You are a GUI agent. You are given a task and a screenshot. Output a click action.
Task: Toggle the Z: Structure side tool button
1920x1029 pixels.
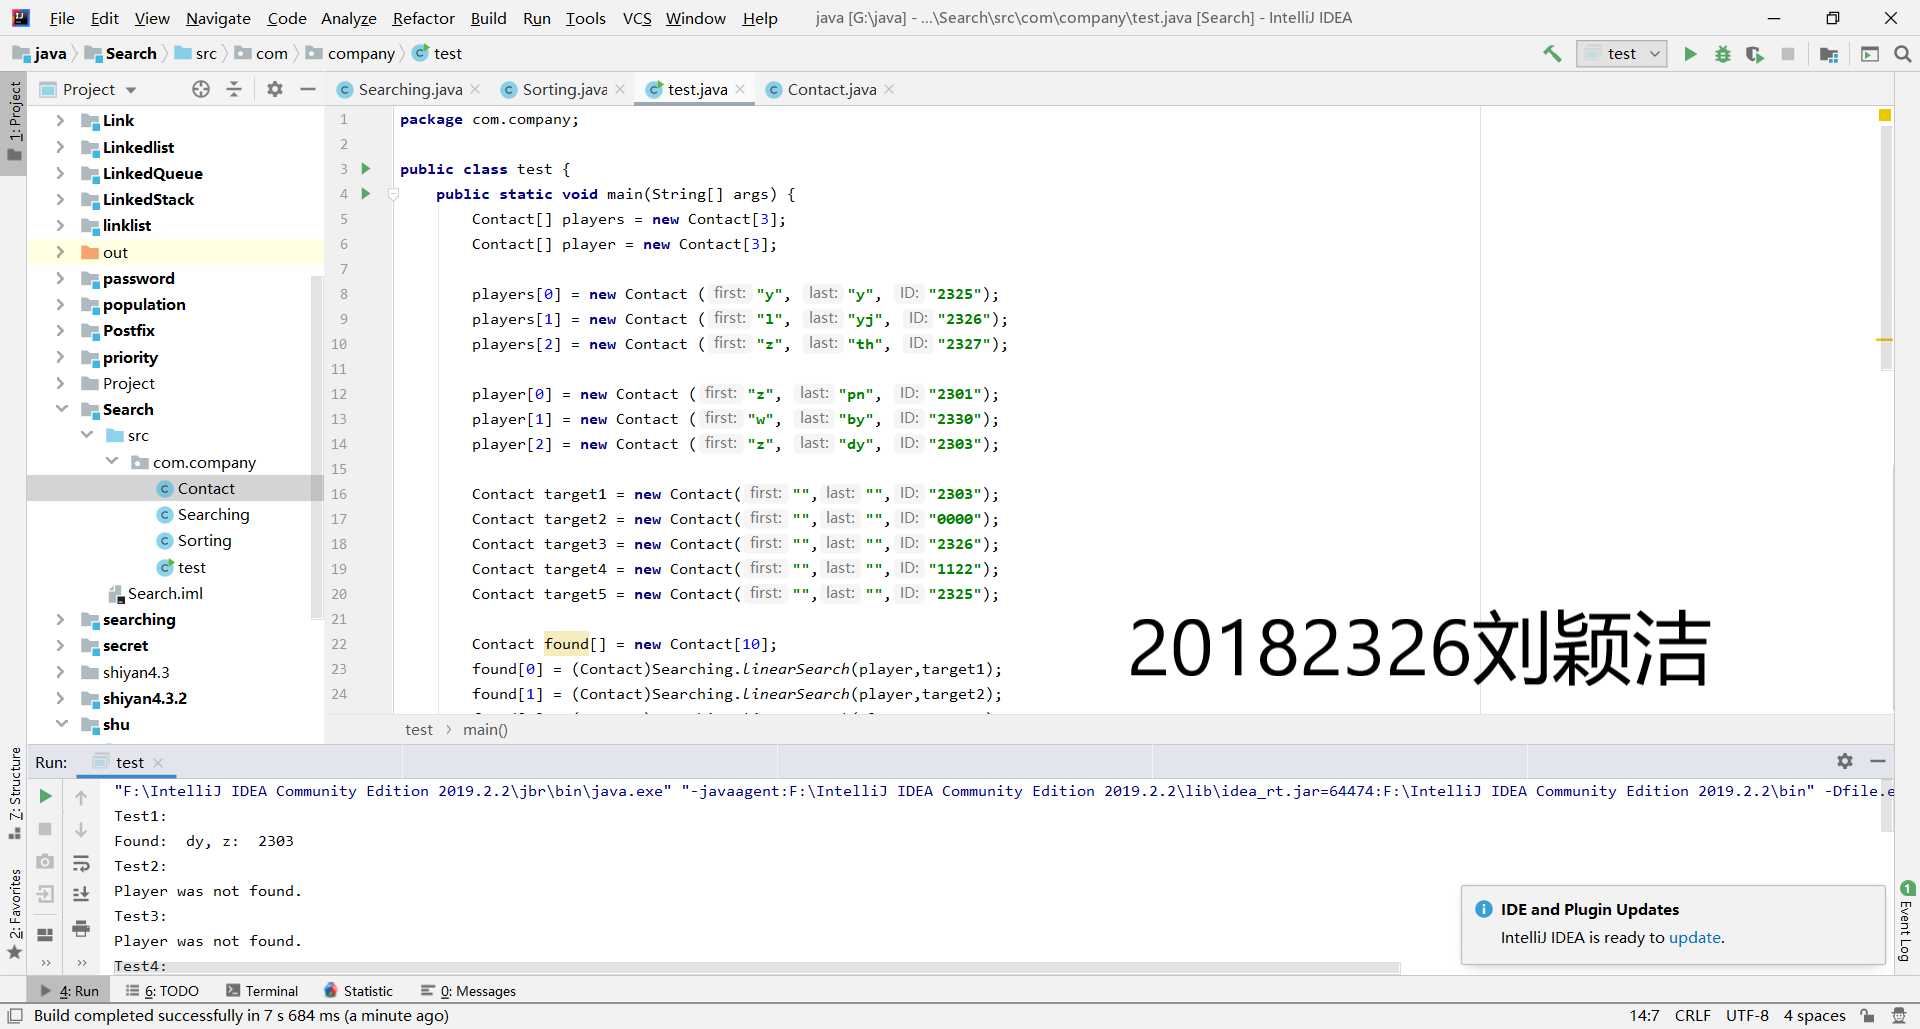pos(14,794)
